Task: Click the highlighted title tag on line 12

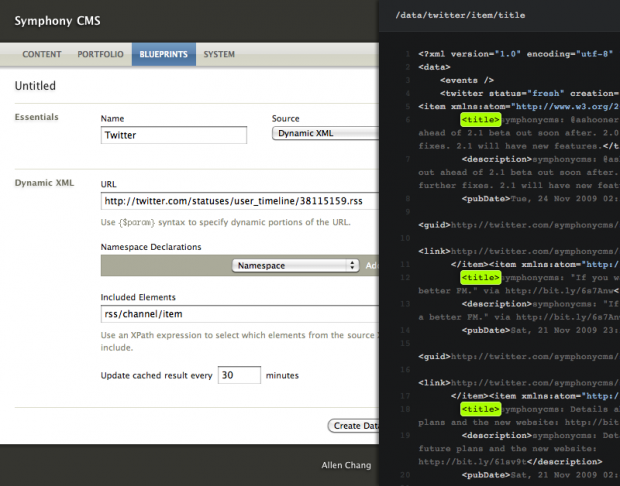Action: point(480,277)
